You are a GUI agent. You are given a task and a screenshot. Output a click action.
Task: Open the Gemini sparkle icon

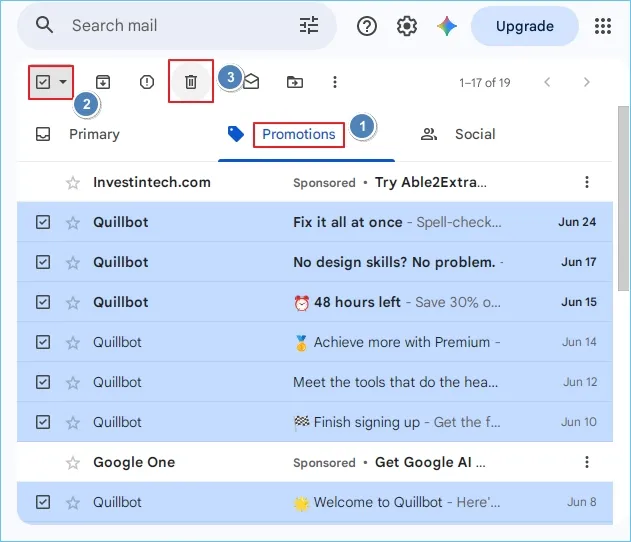click(447, 26)
